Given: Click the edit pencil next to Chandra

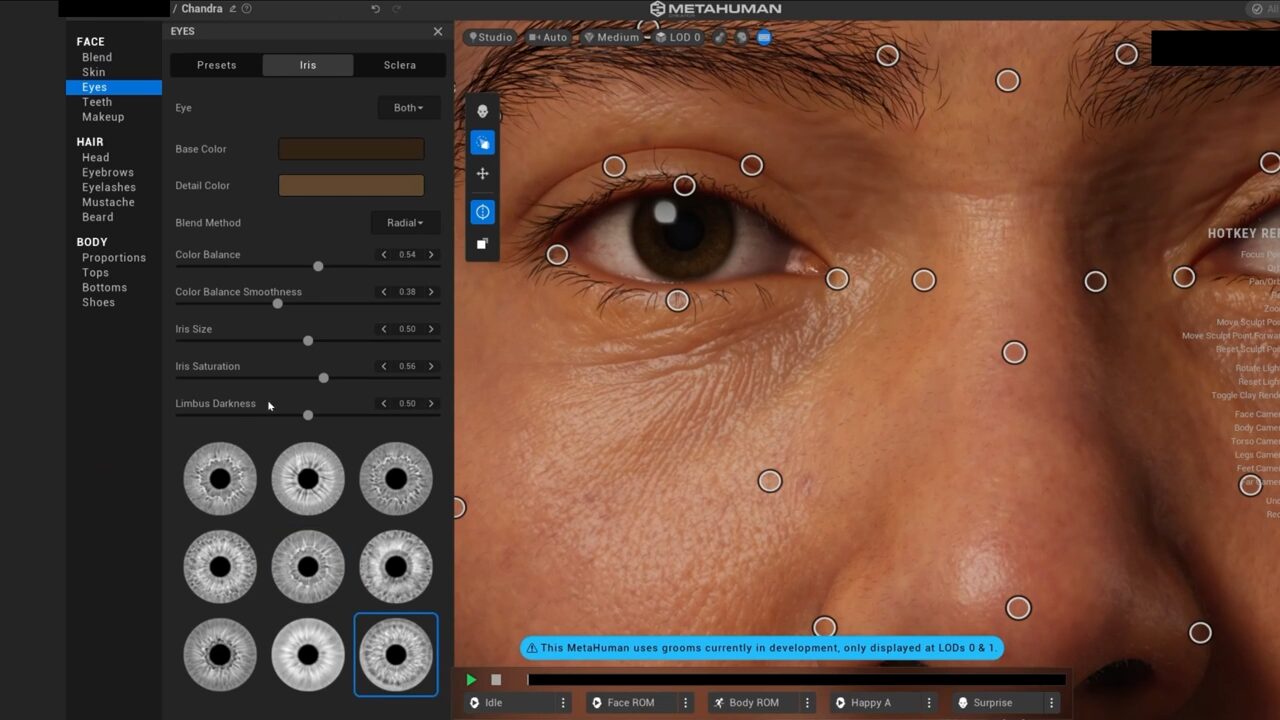Looking at the screenshot, I should point(233,9).
